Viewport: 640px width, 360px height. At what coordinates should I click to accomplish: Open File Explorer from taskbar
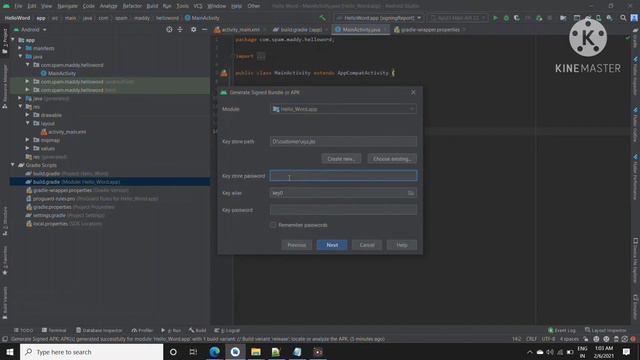pyautogui.click(x=256, y=352)
